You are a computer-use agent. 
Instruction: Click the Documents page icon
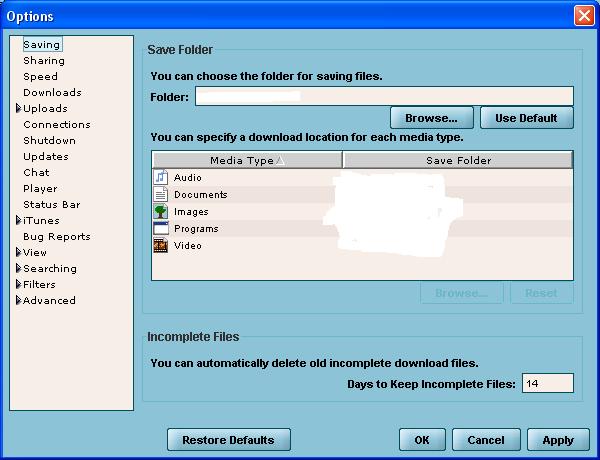point(161,194)
